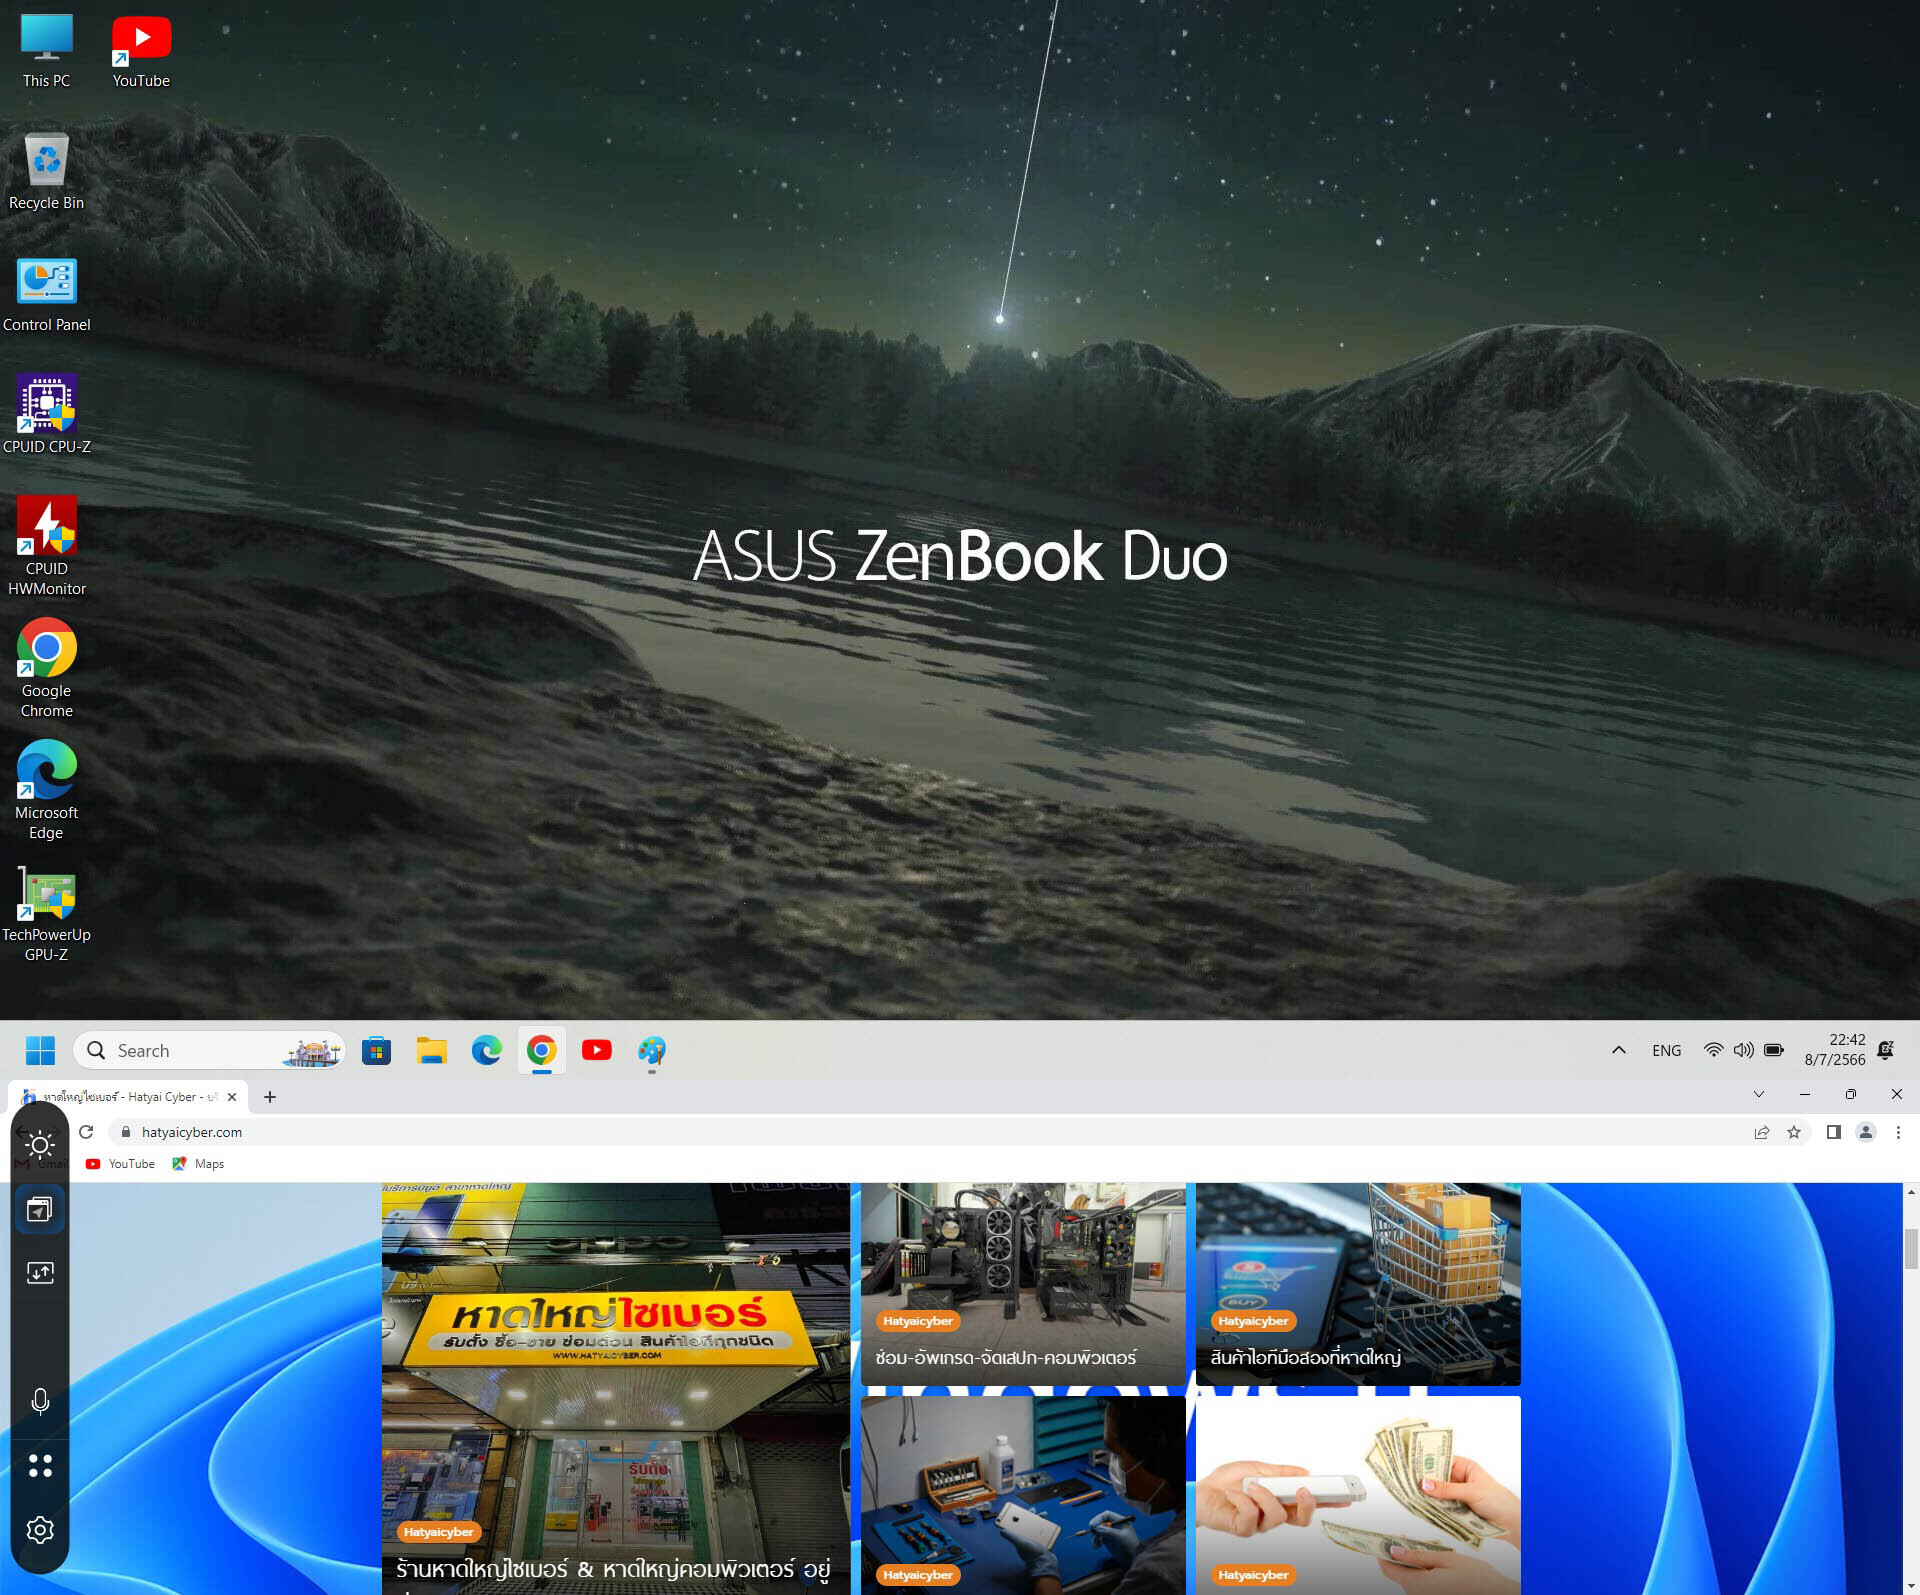Open Microsoft Store from taskbar
Image resolution: width=1920 pixels, height=1595 pixels.
pyautogui.click(x=376, y=1050)
